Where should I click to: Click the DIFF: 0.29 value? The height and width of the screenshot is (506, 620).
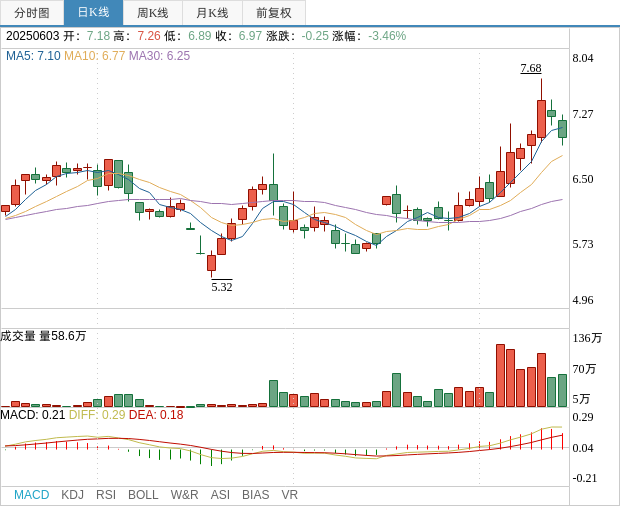pos(97,415)
